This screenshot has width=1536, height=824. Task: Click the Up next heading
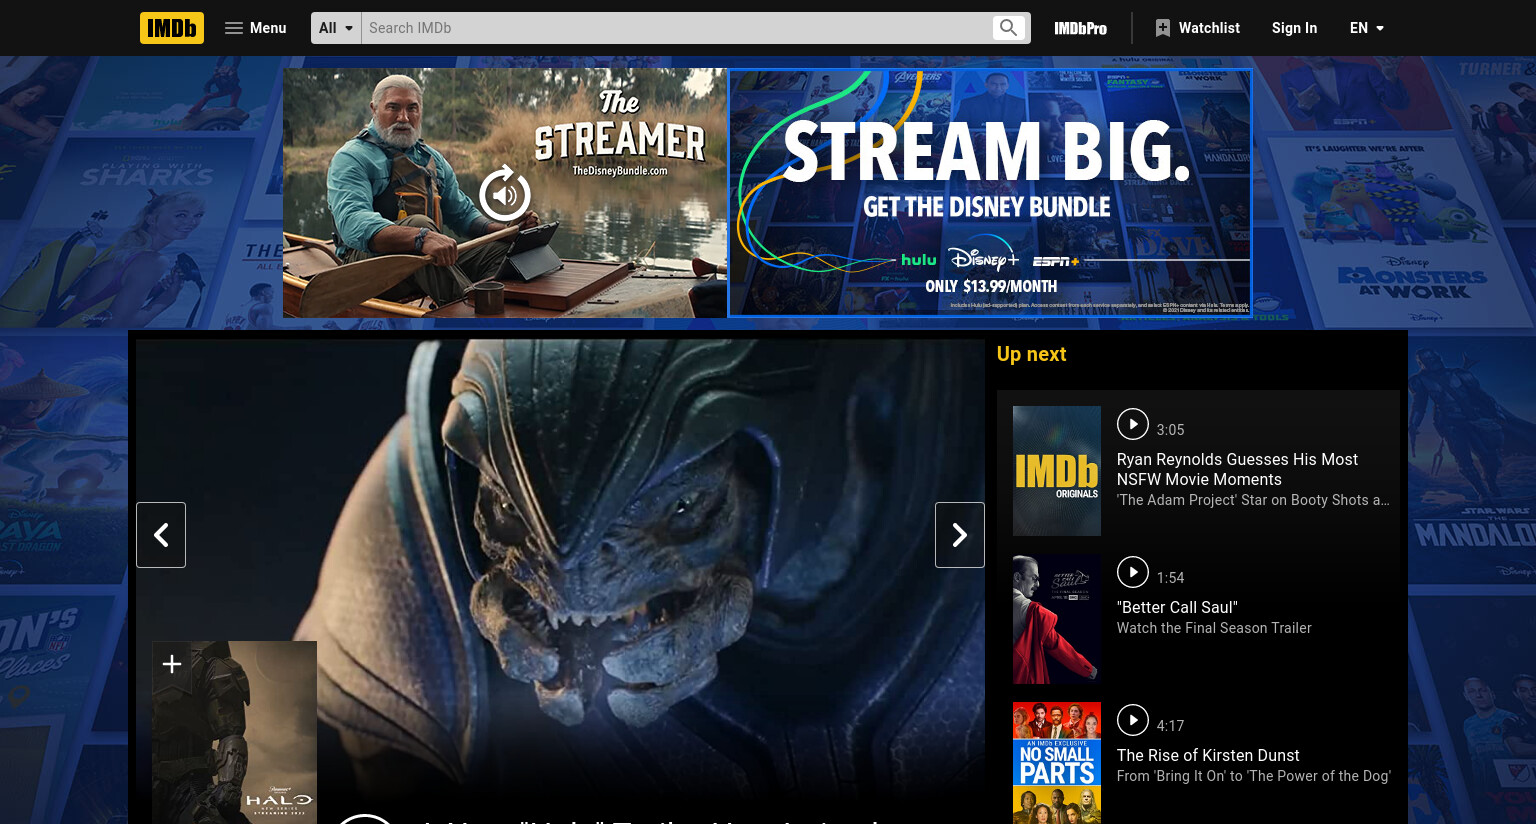coord(1031,354)
